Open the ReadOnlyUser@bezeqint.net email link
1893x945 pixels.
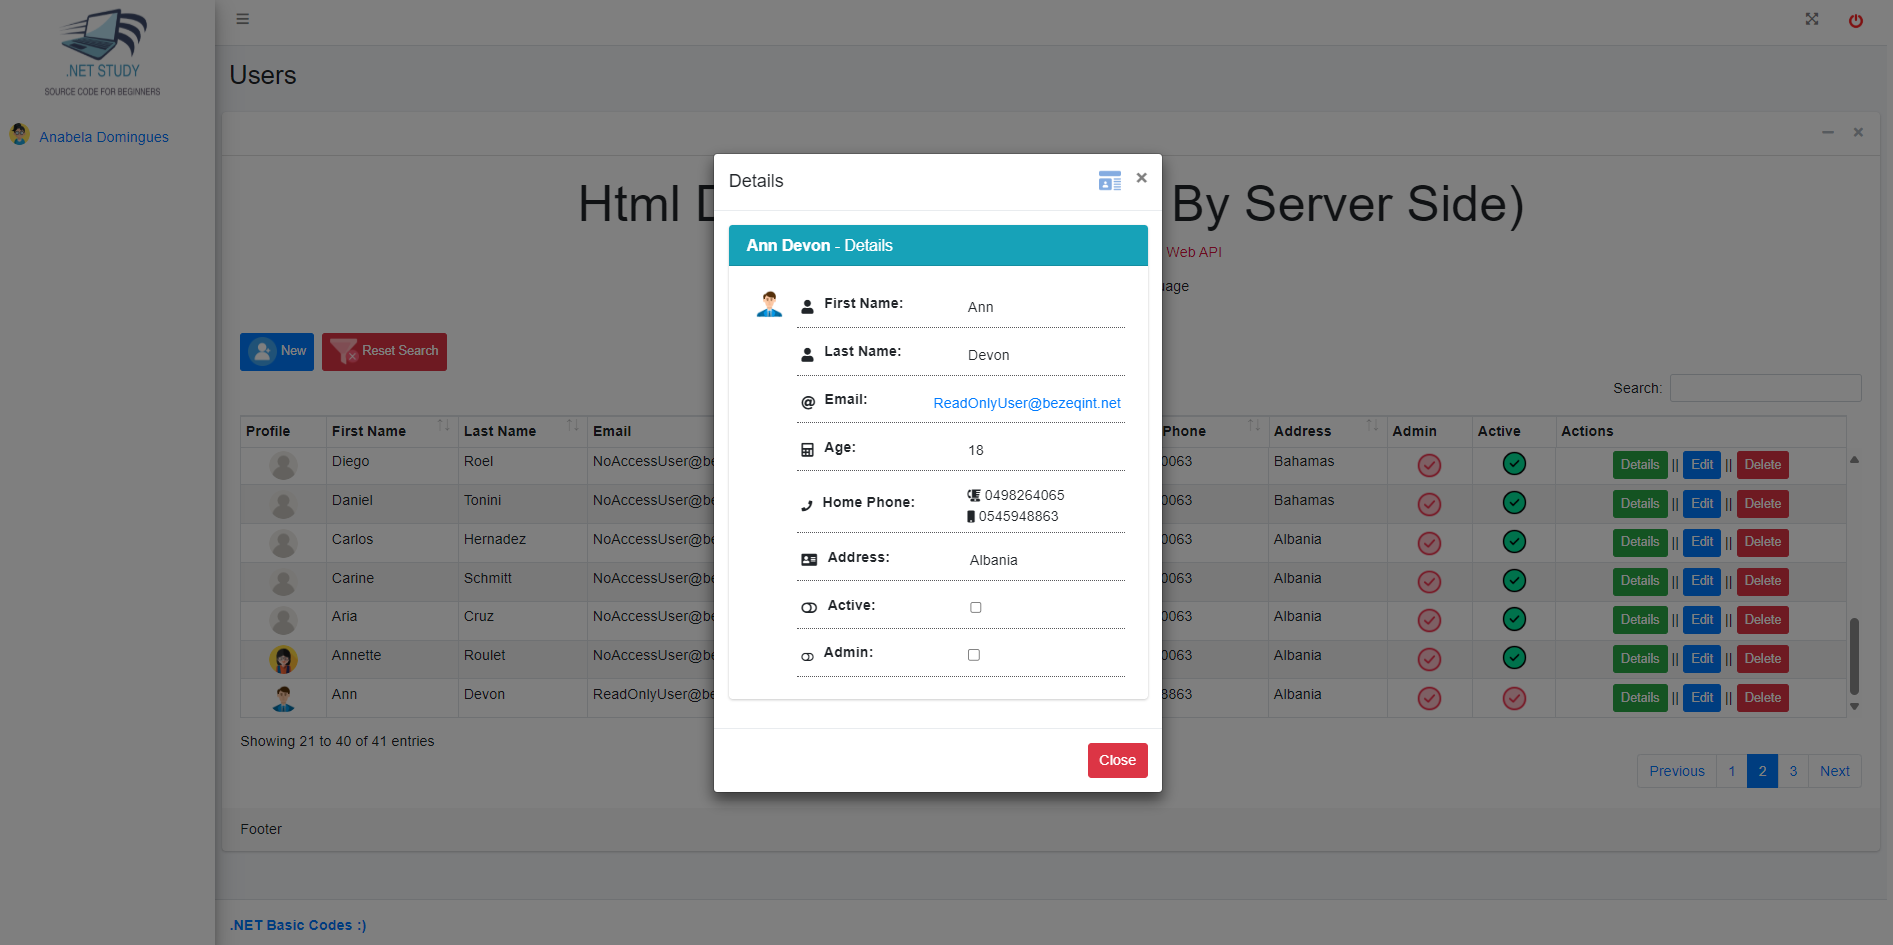click(x=1026, y=403)
